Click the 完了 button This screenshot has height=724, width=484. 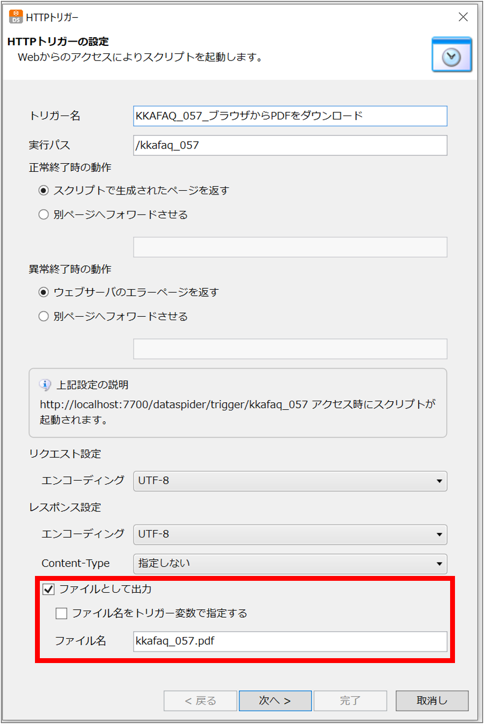pos(350,700)
